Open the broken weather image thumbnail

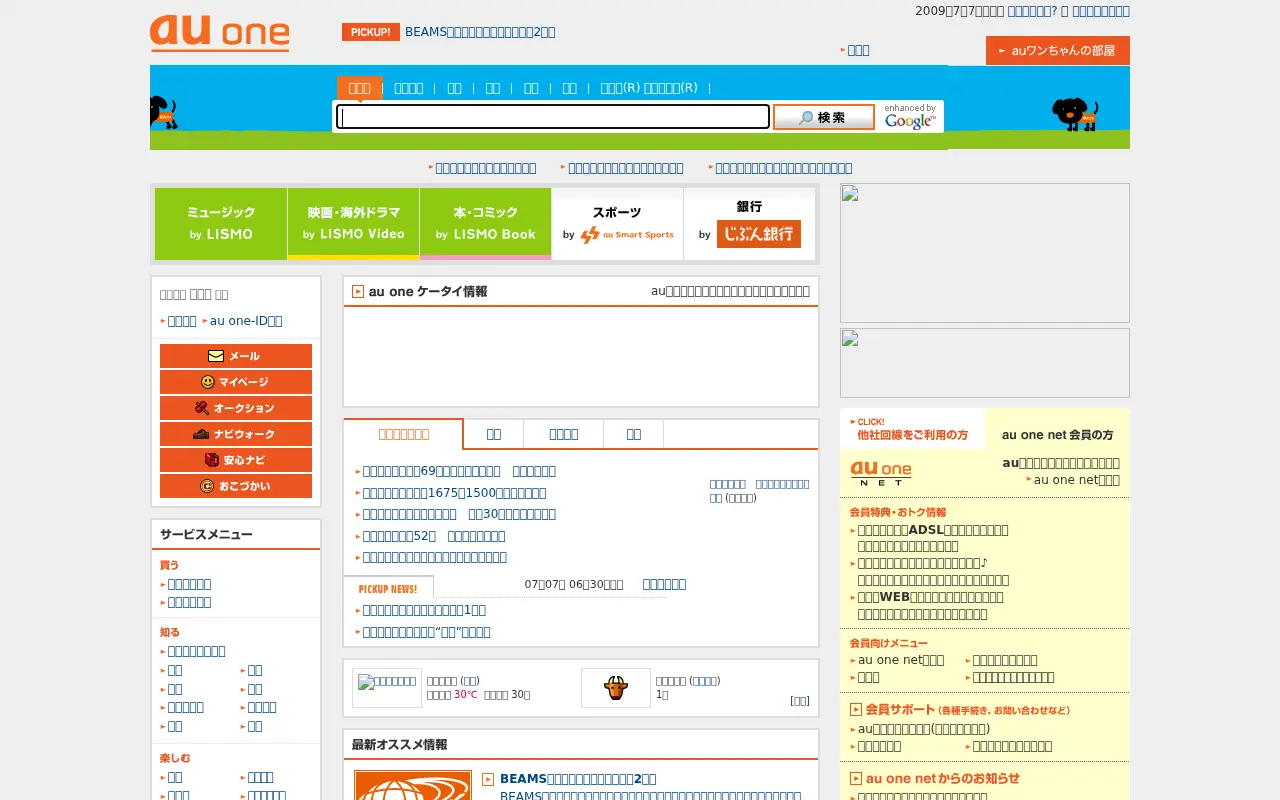pyautogui.click(x=387, y=688)
